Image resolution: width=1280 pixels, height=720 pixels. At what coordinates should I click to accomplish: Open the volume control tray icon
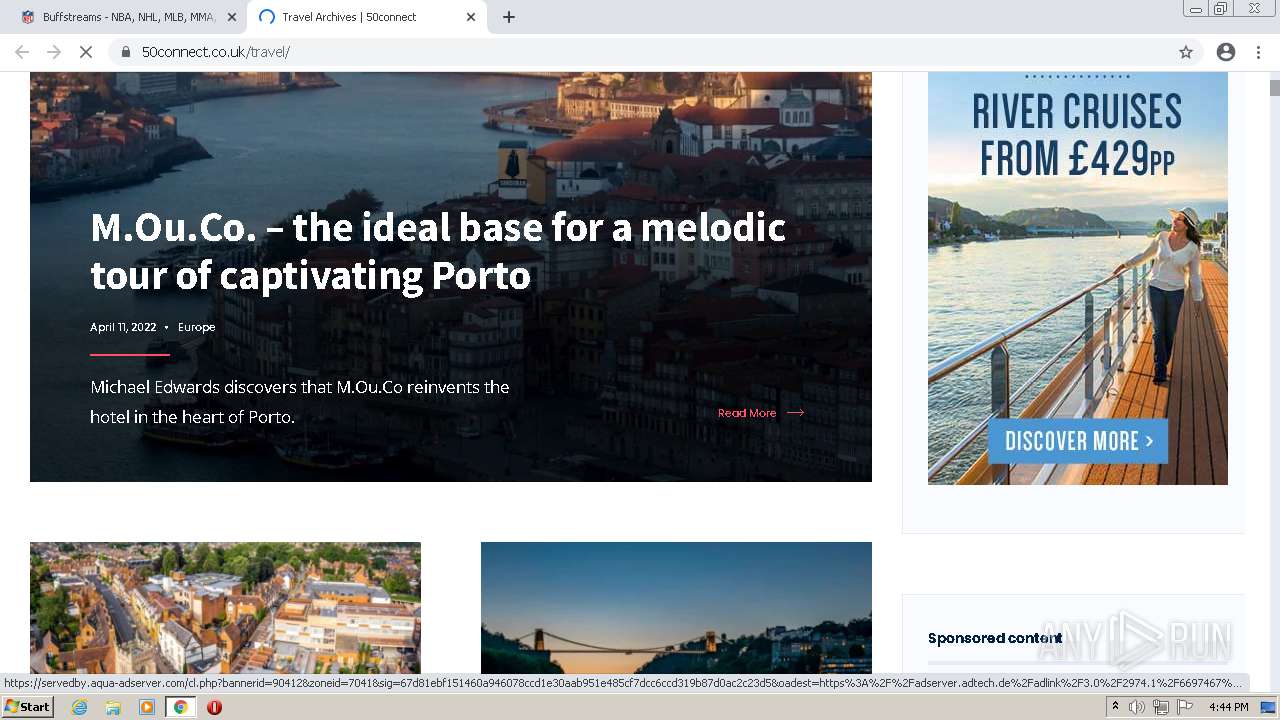1137,707
